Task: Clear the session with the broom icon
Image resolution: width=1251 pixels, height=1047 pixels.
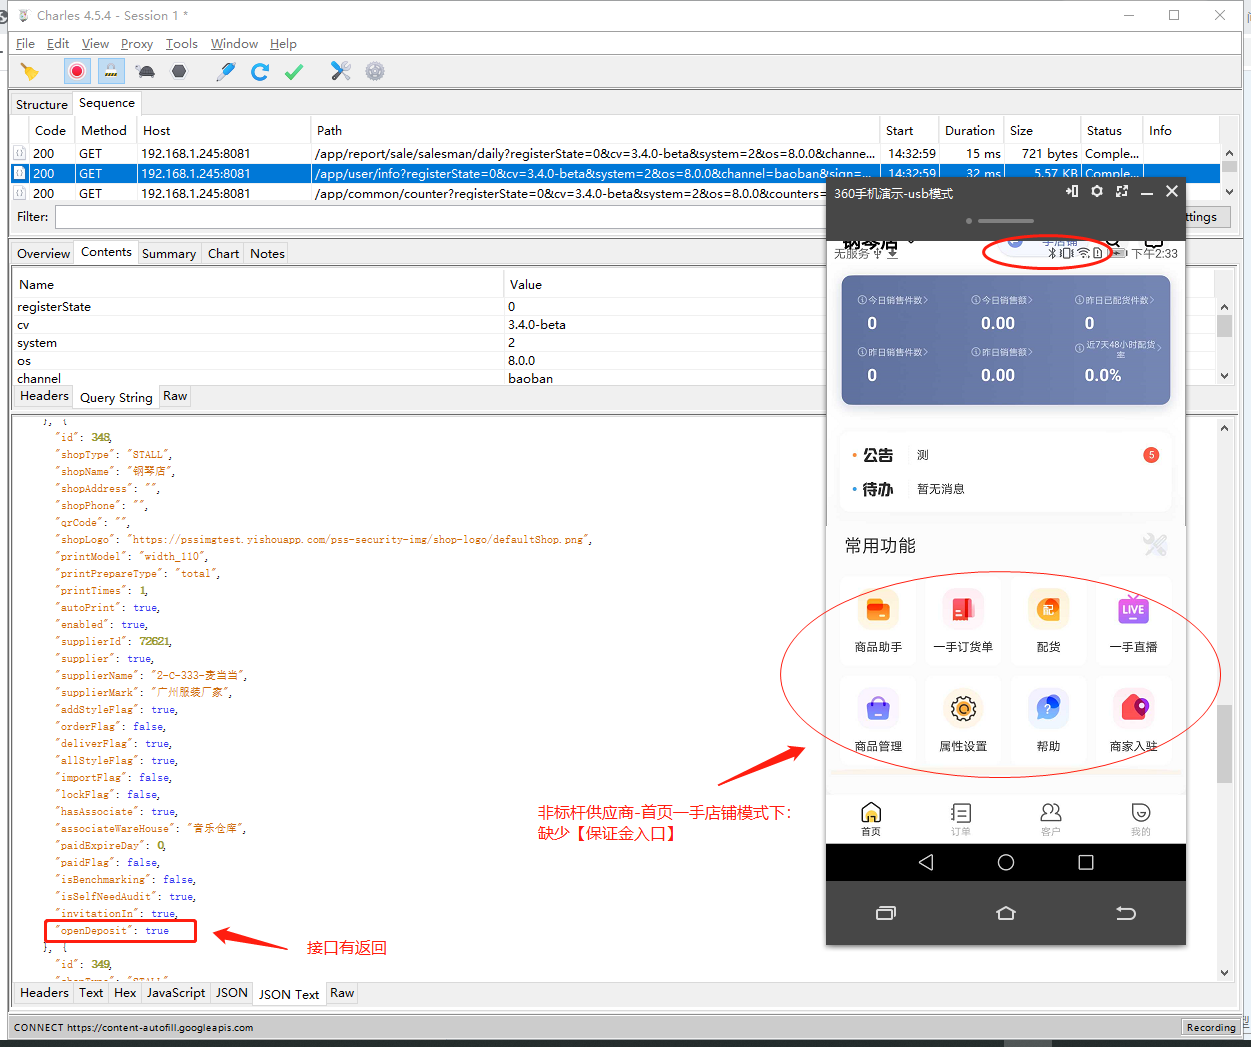Action: coord(30,71)
